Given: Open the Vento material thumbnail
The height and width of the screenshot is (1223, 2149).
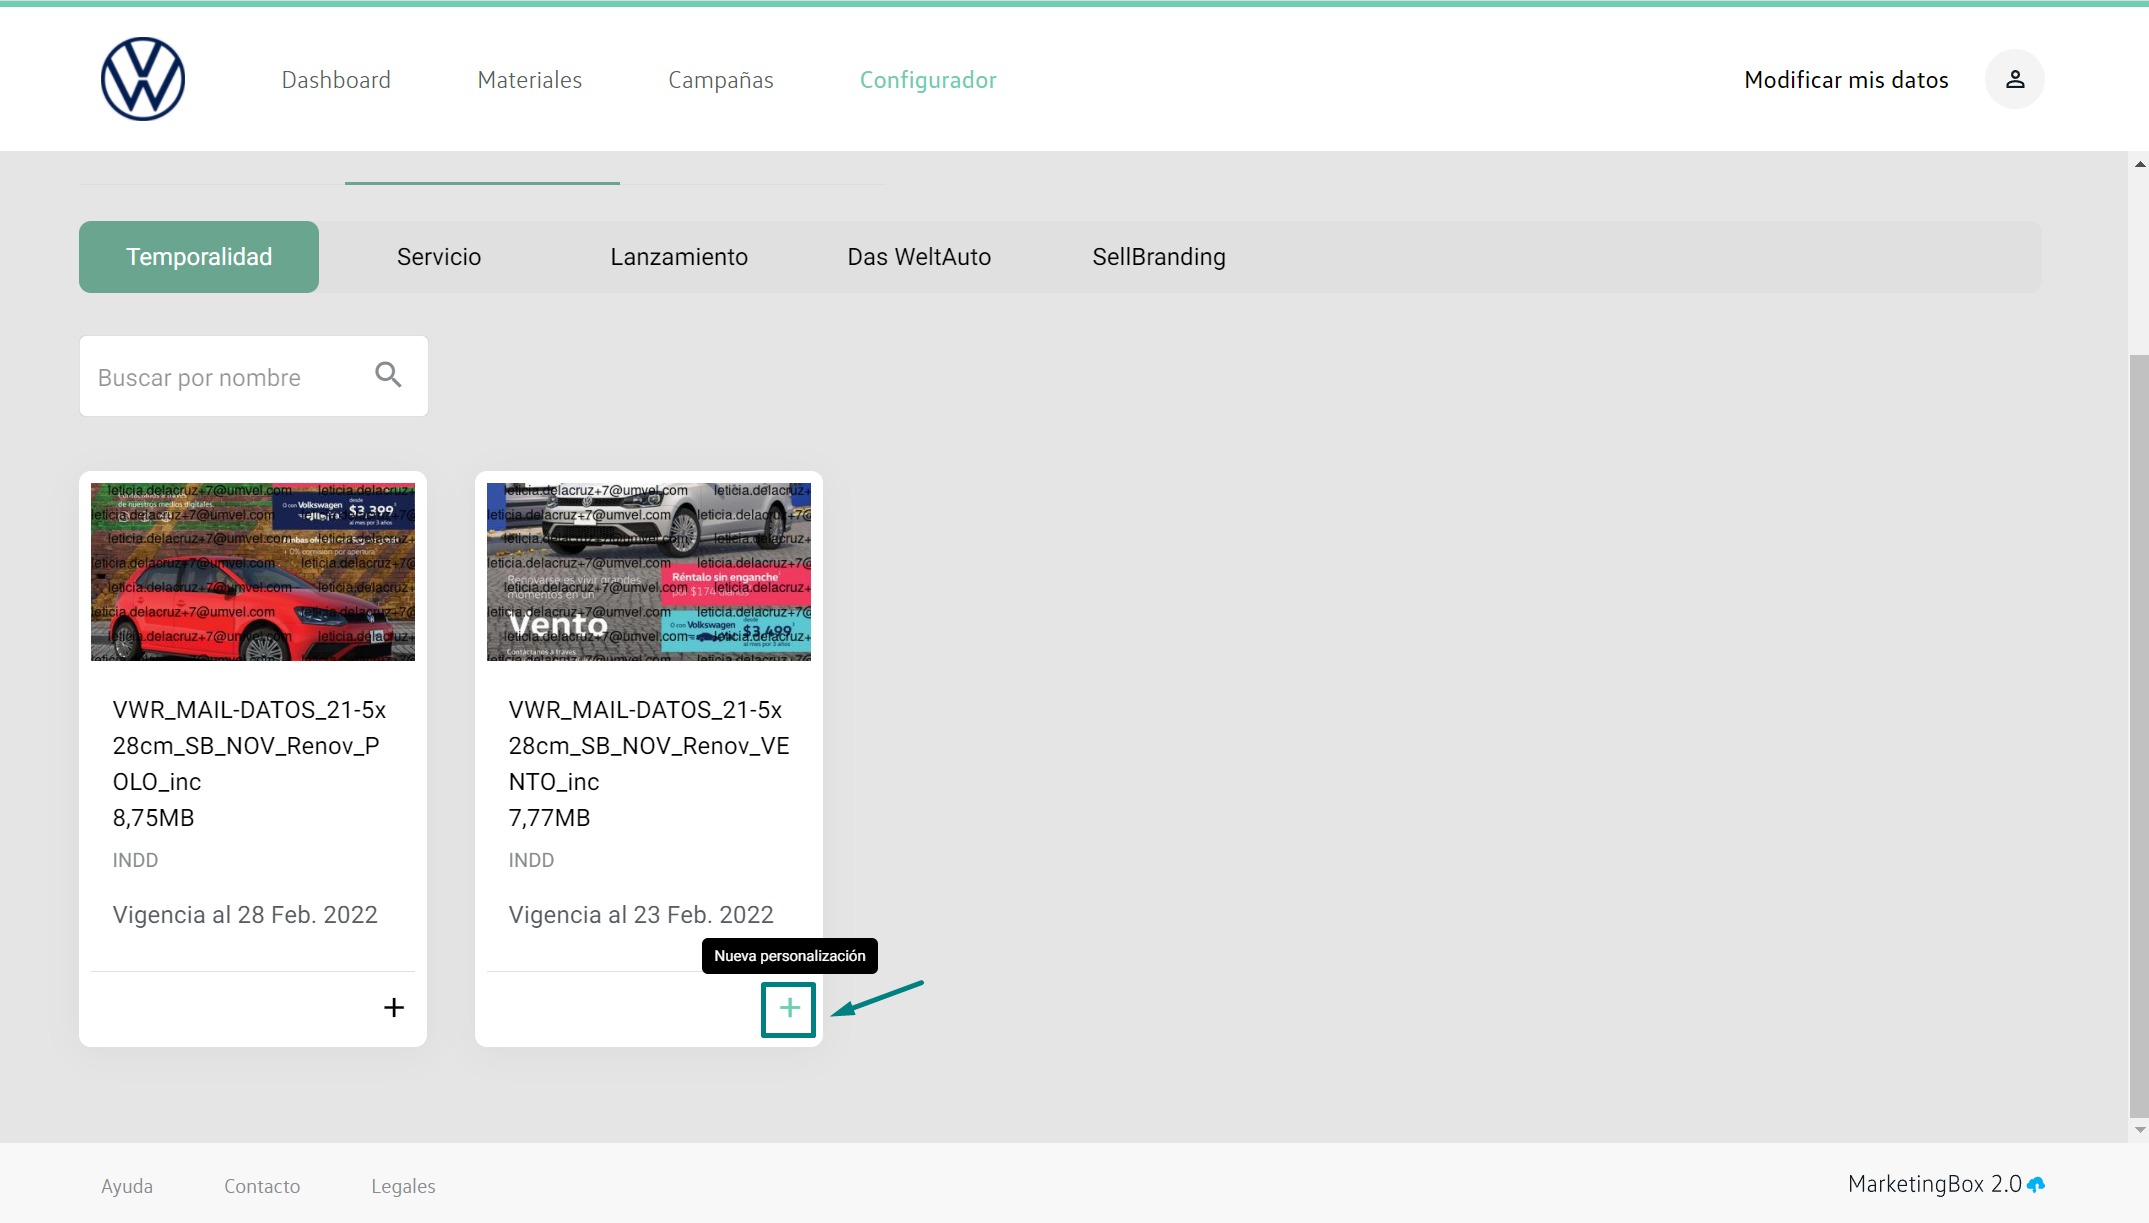Looking at the screenshot, I should pyautogui.click(x=648, y=571).
